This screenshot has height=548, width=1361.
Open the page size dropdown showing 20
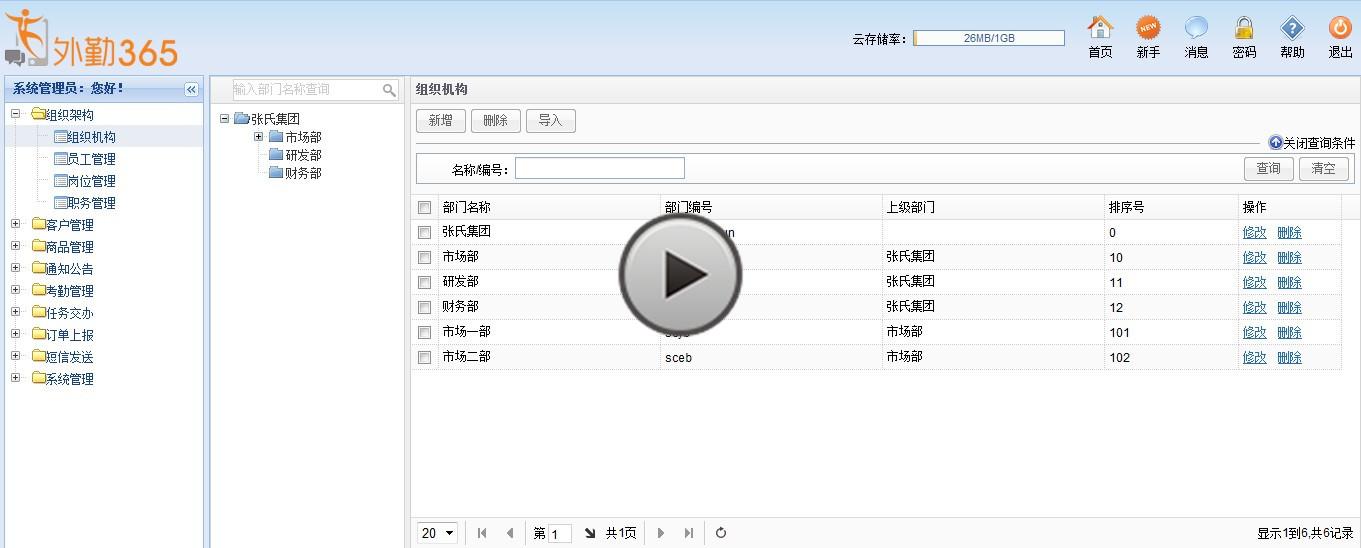click(x=437, y=533)
